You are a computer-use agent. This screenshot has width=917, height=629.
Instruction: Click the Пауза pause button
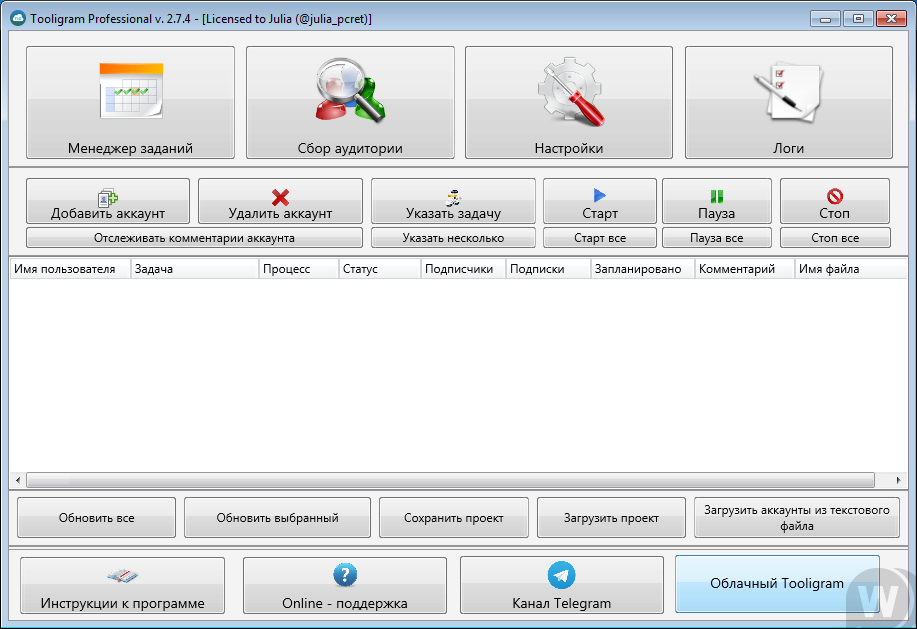[x=717, y=201]
